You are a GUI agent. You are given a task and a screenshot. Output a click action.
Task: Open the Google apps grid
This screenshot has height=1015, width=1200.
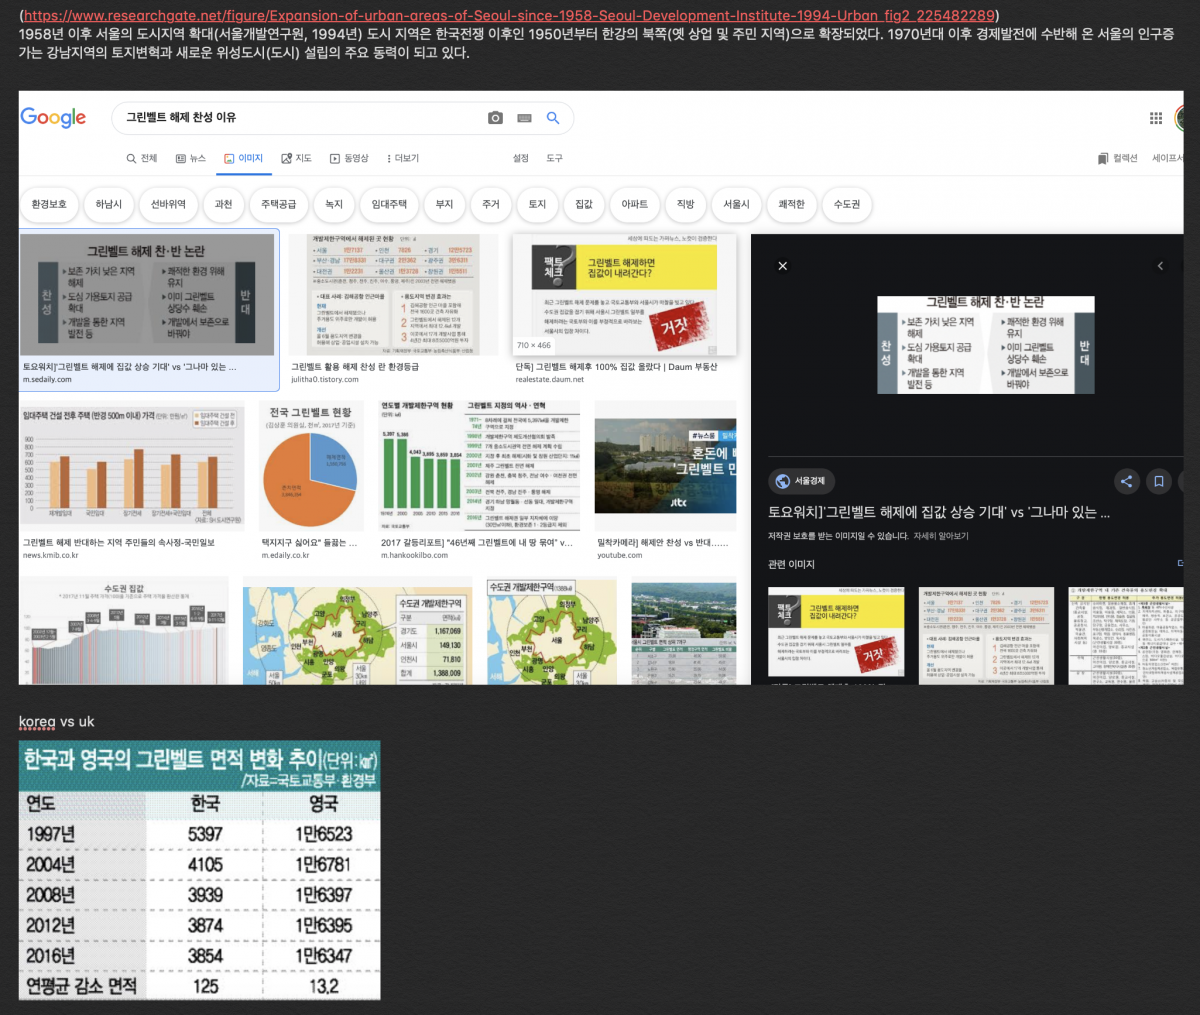pos(1156,118)
